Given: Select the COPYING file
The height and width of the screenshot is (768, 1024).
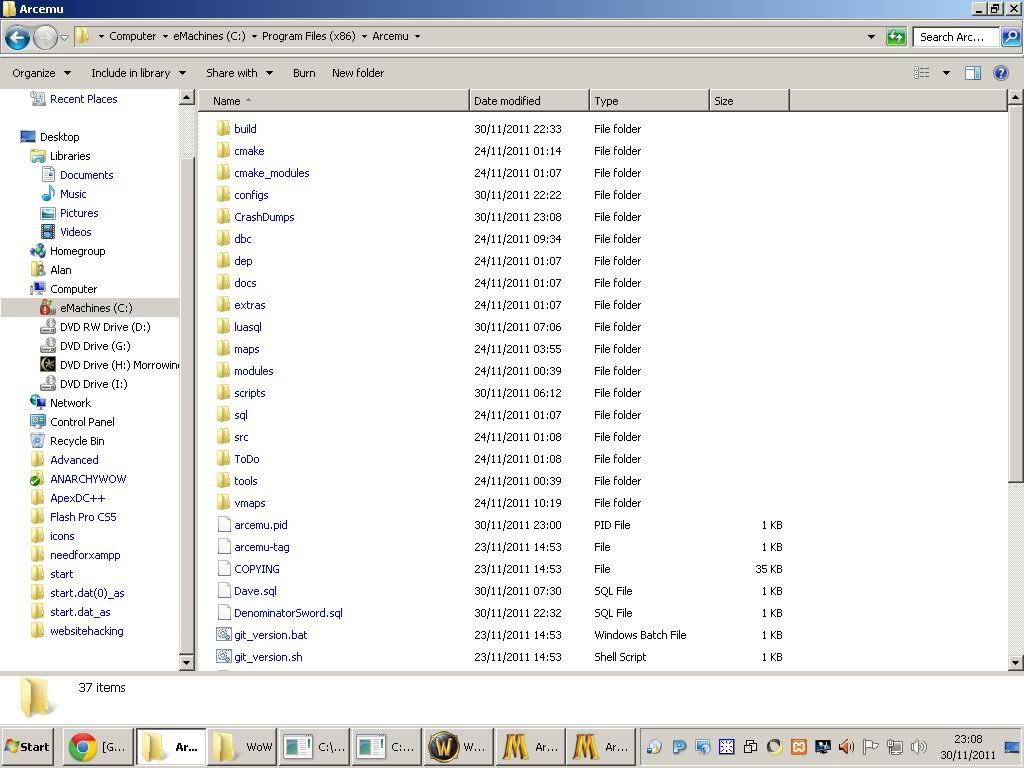Looking at the screenshot, I should pos(257,569).
